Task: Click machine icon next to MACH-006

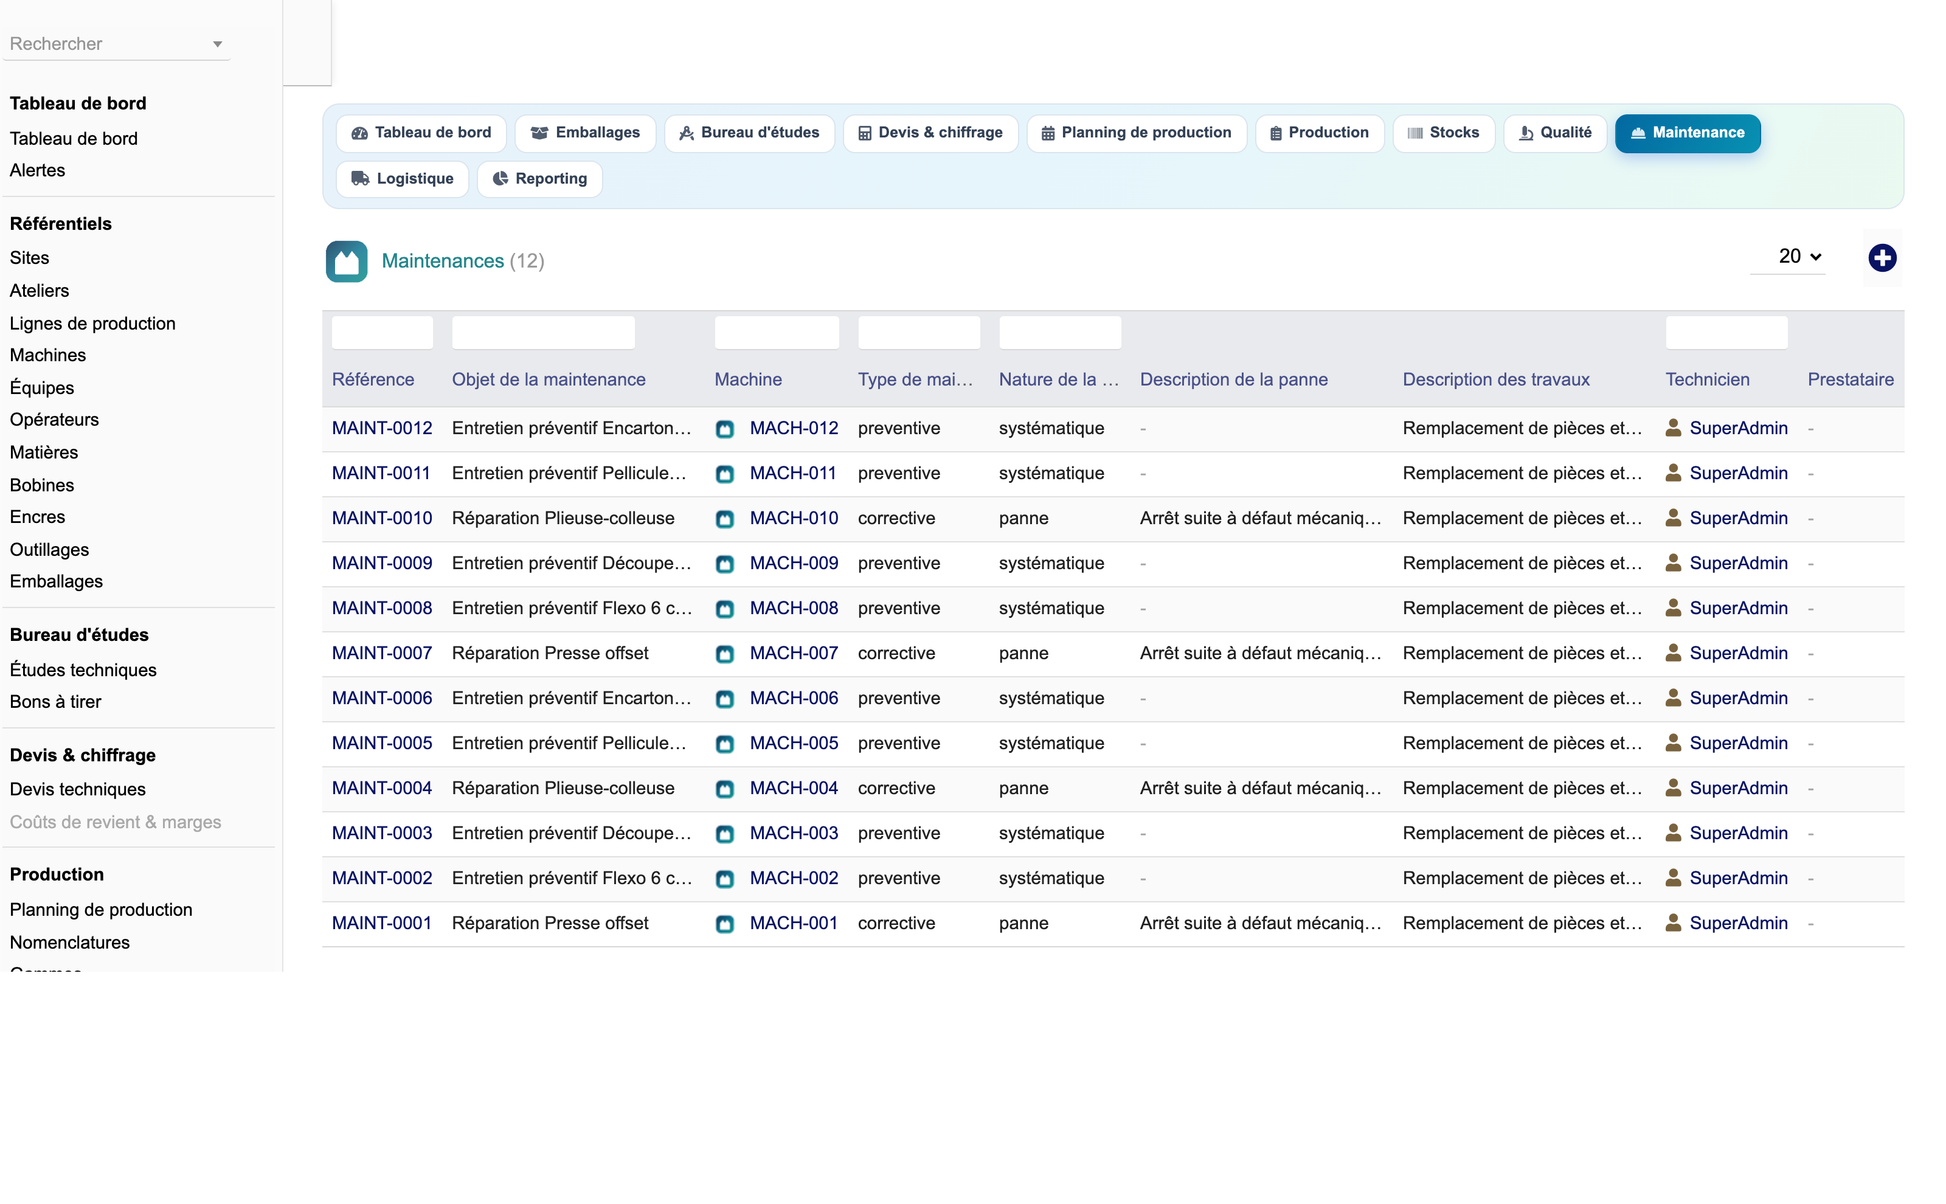Action: [x=725, y=699]
